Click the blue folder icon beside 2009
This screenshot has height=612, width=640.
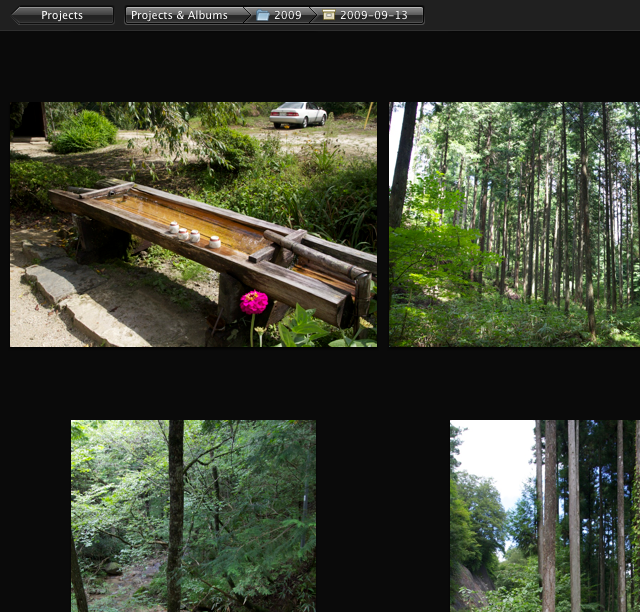262,16
